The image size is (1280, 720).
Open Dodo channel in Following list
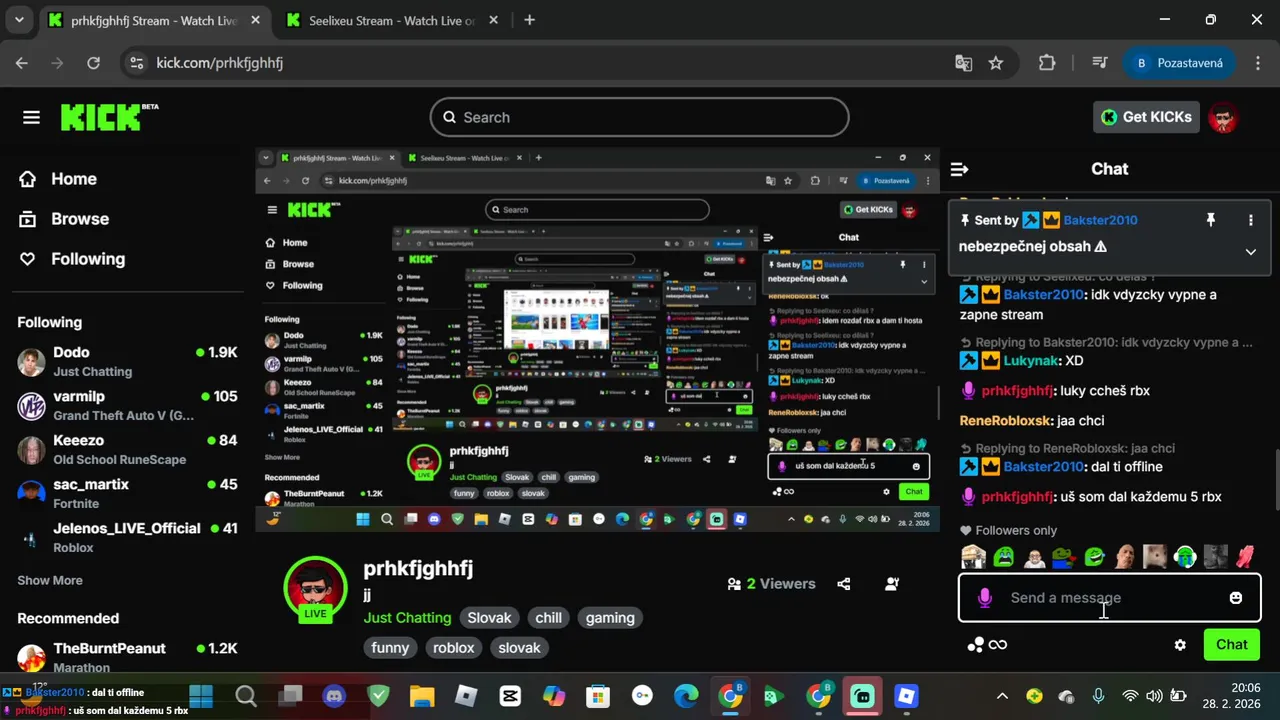[x=127, y=361]
